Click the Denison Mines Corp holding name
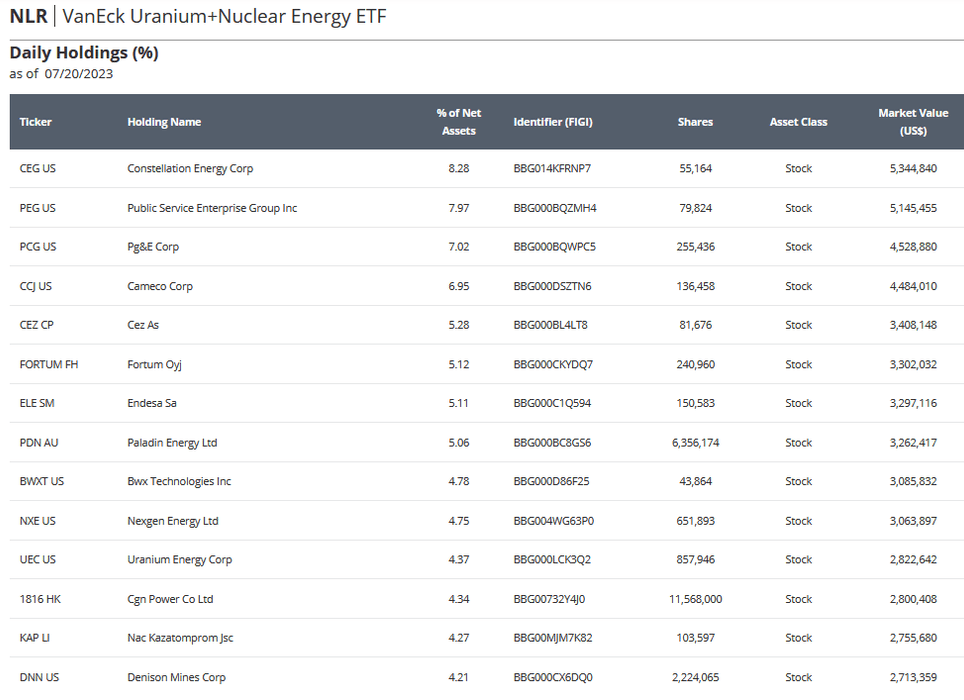 176,677
